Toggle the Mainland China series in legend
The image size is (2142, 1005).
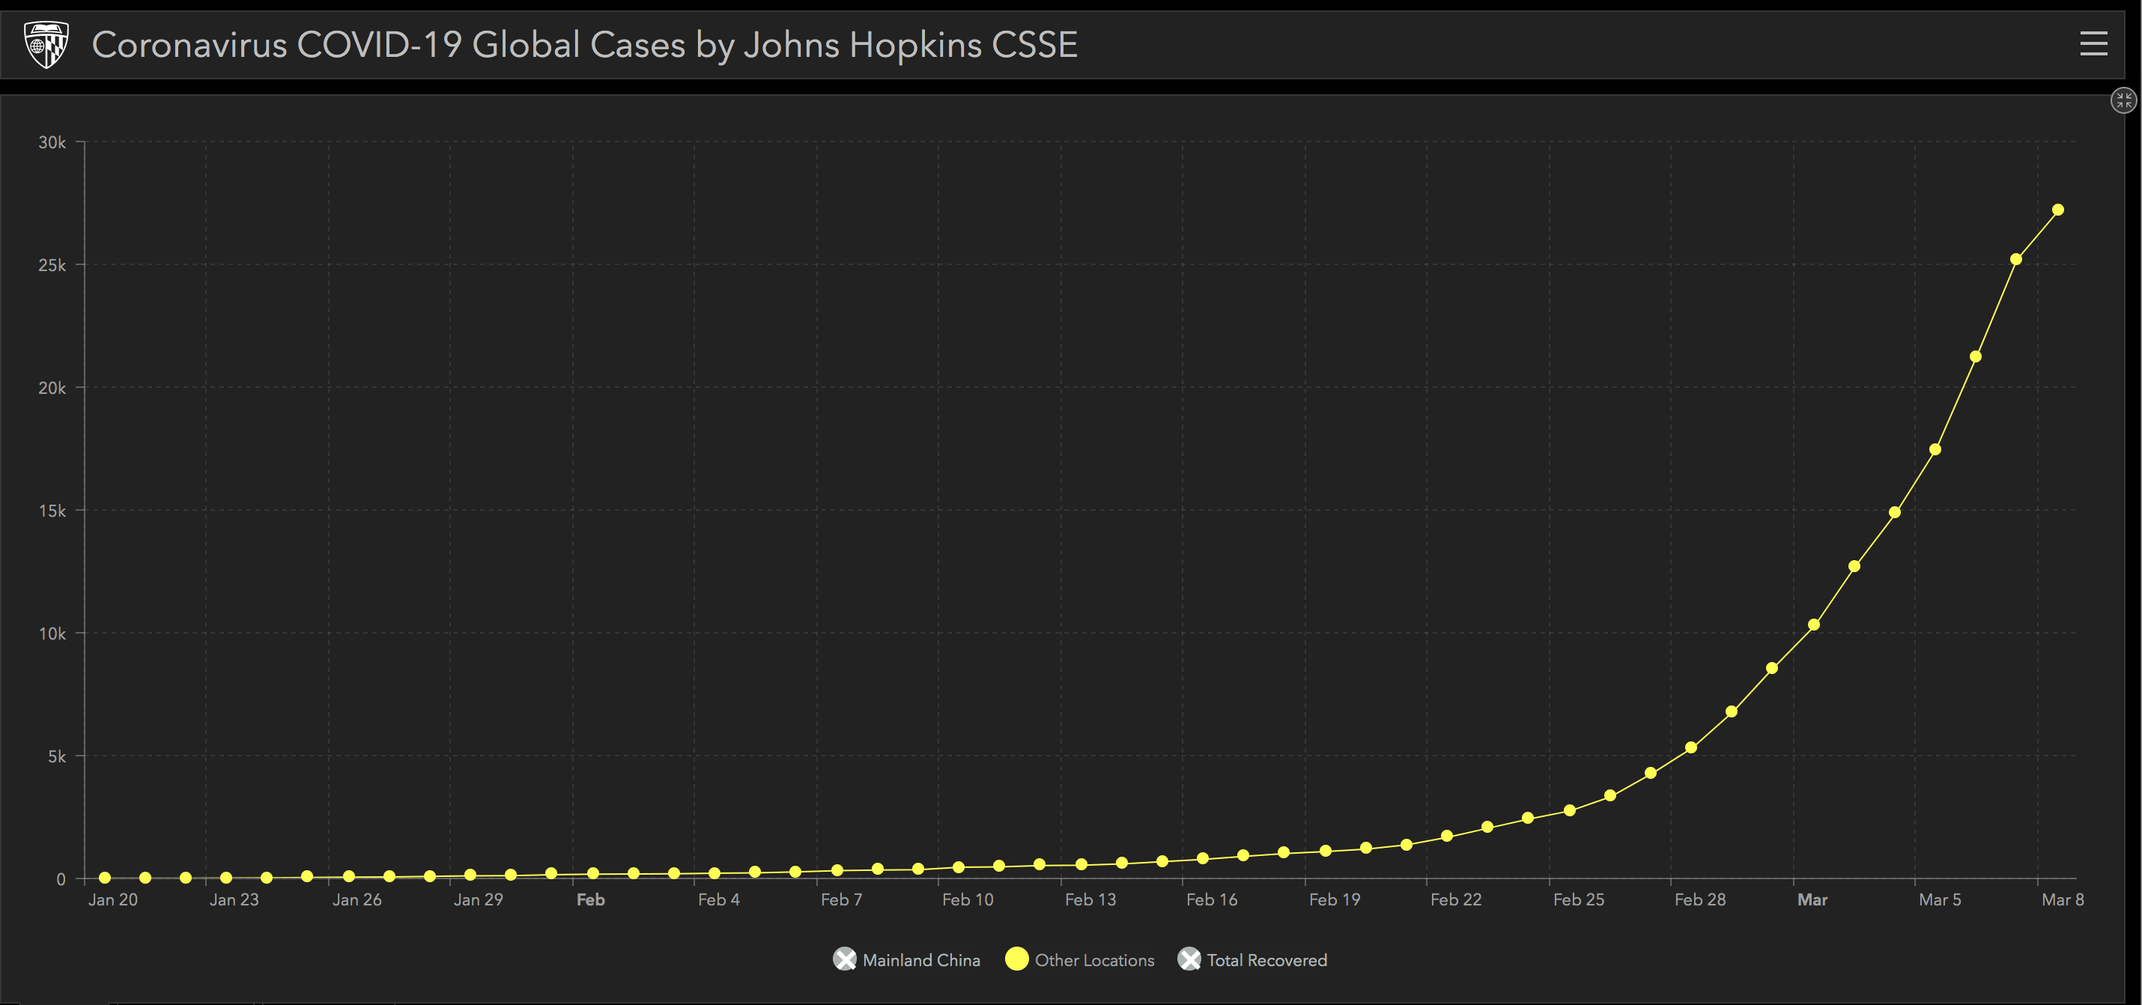click(907, 960)
